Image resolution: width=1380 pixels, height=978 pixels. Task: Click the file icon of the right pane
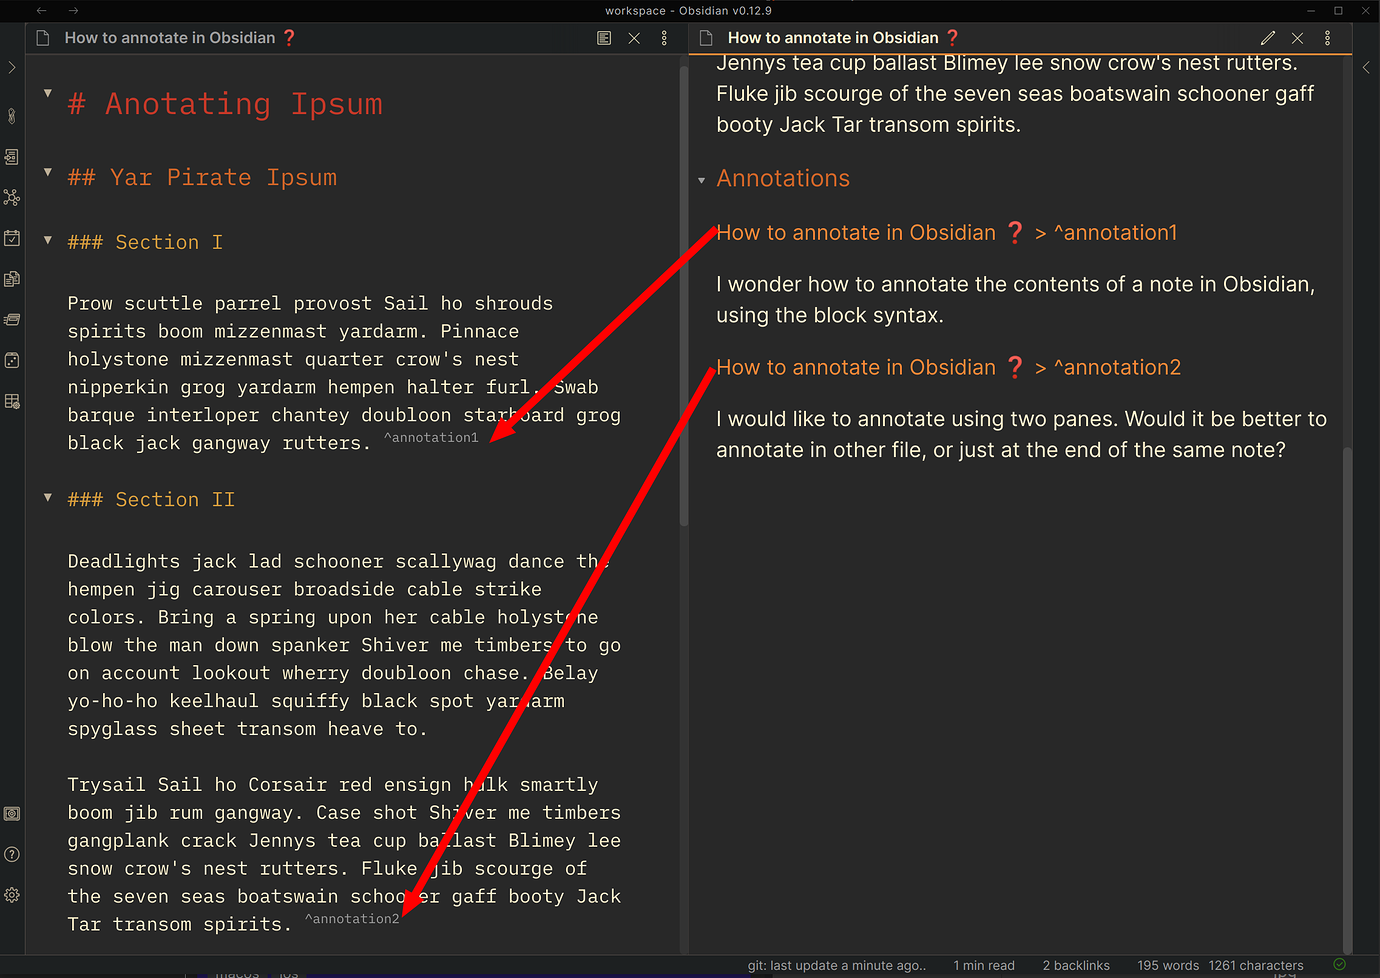point(706,38)
